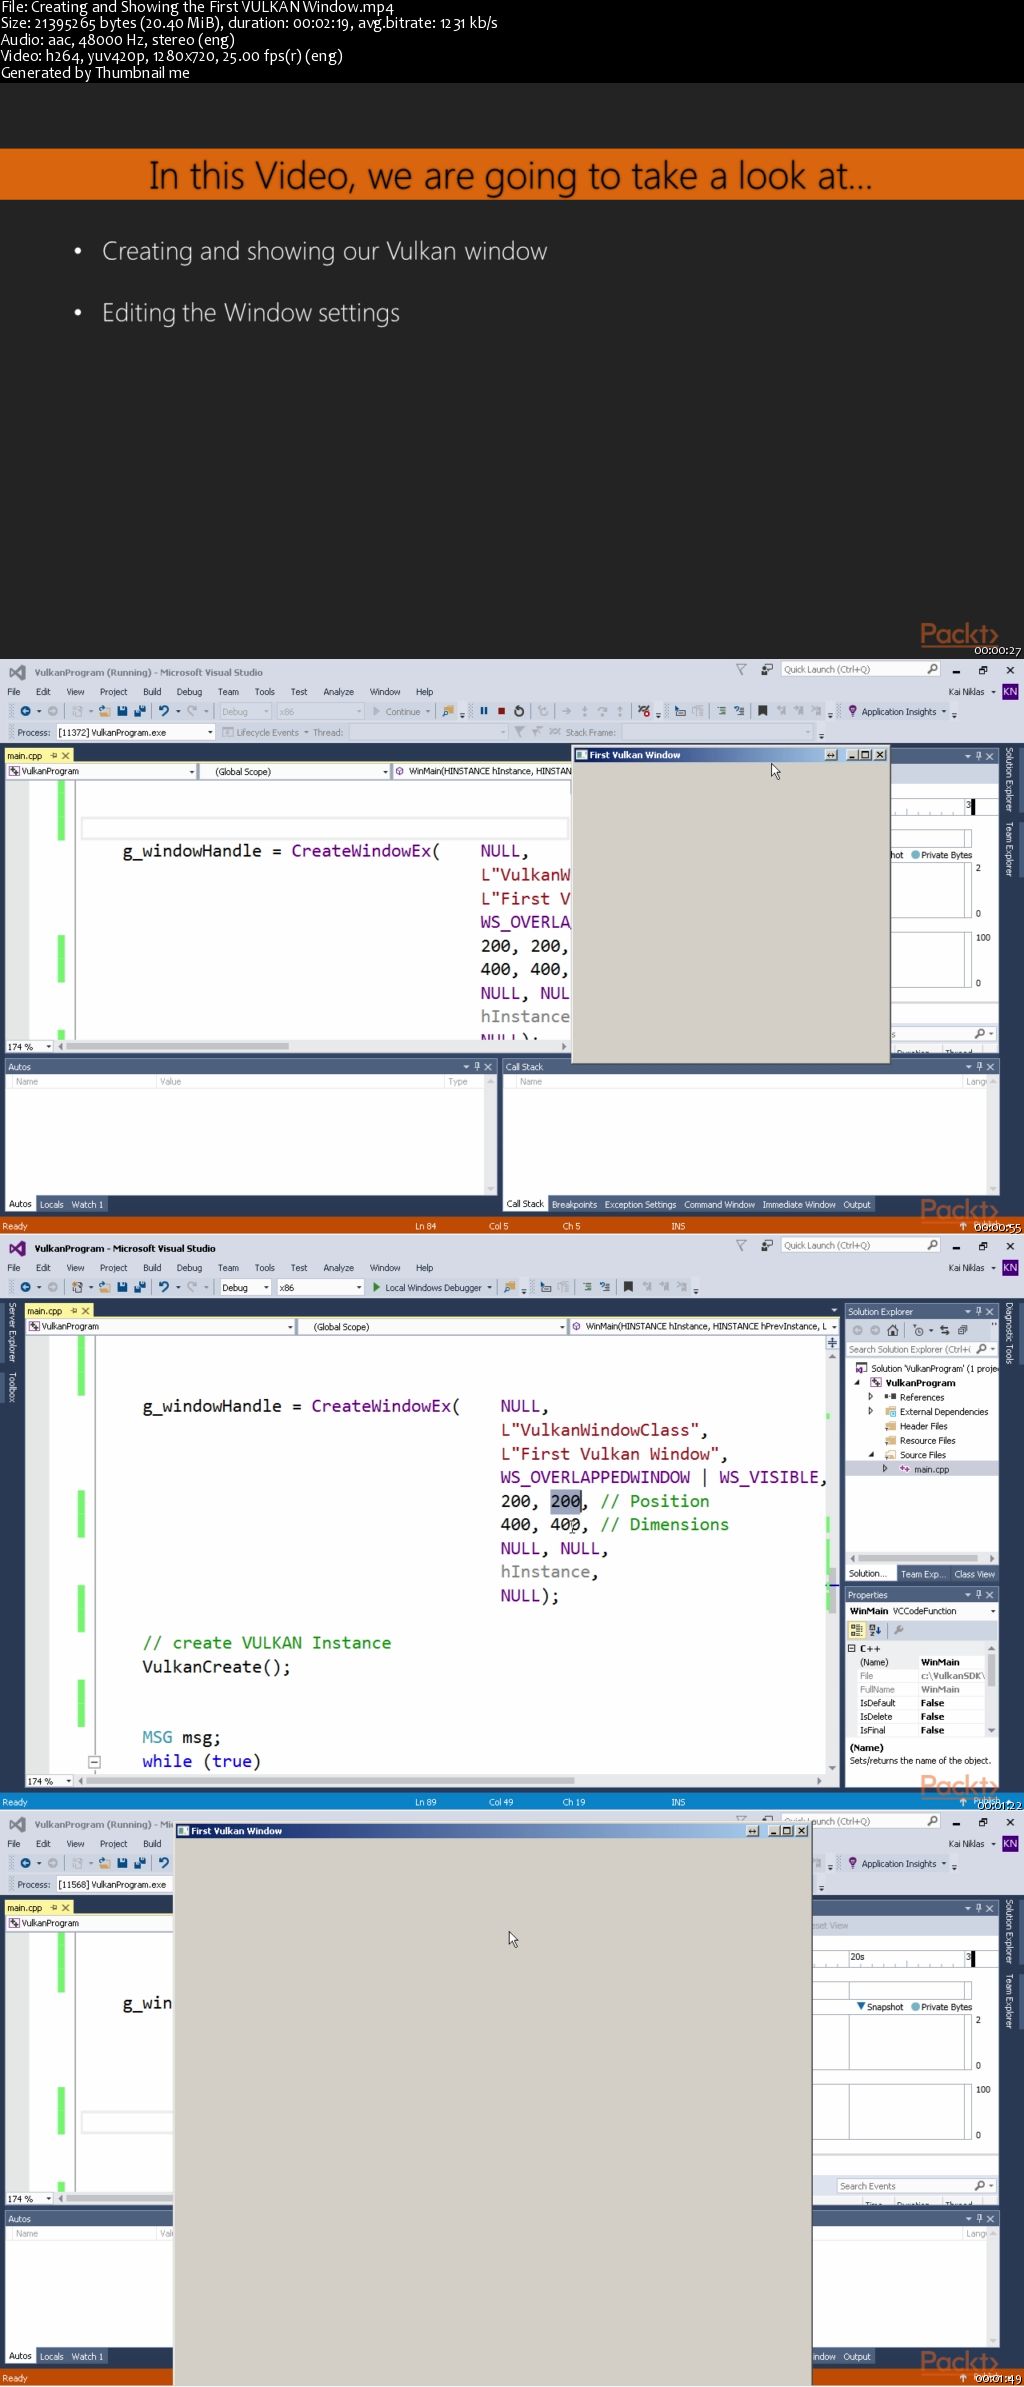The image size is (1024, 2387).
Task: Click Break All pause icon in small-Vulkan-window frame
Action: (484, 711)
